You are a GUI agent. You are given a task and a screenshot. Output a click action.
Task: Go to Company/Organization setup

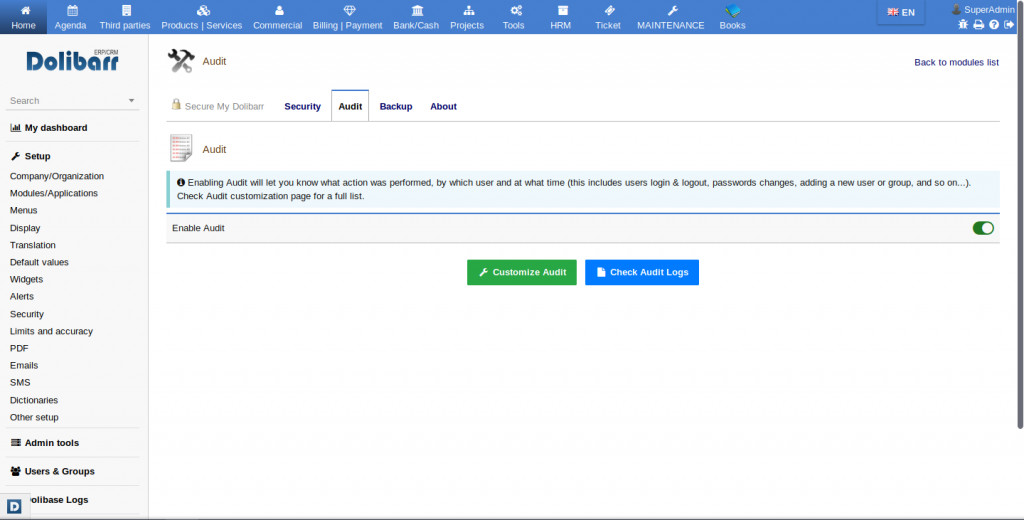coord(57,176)
